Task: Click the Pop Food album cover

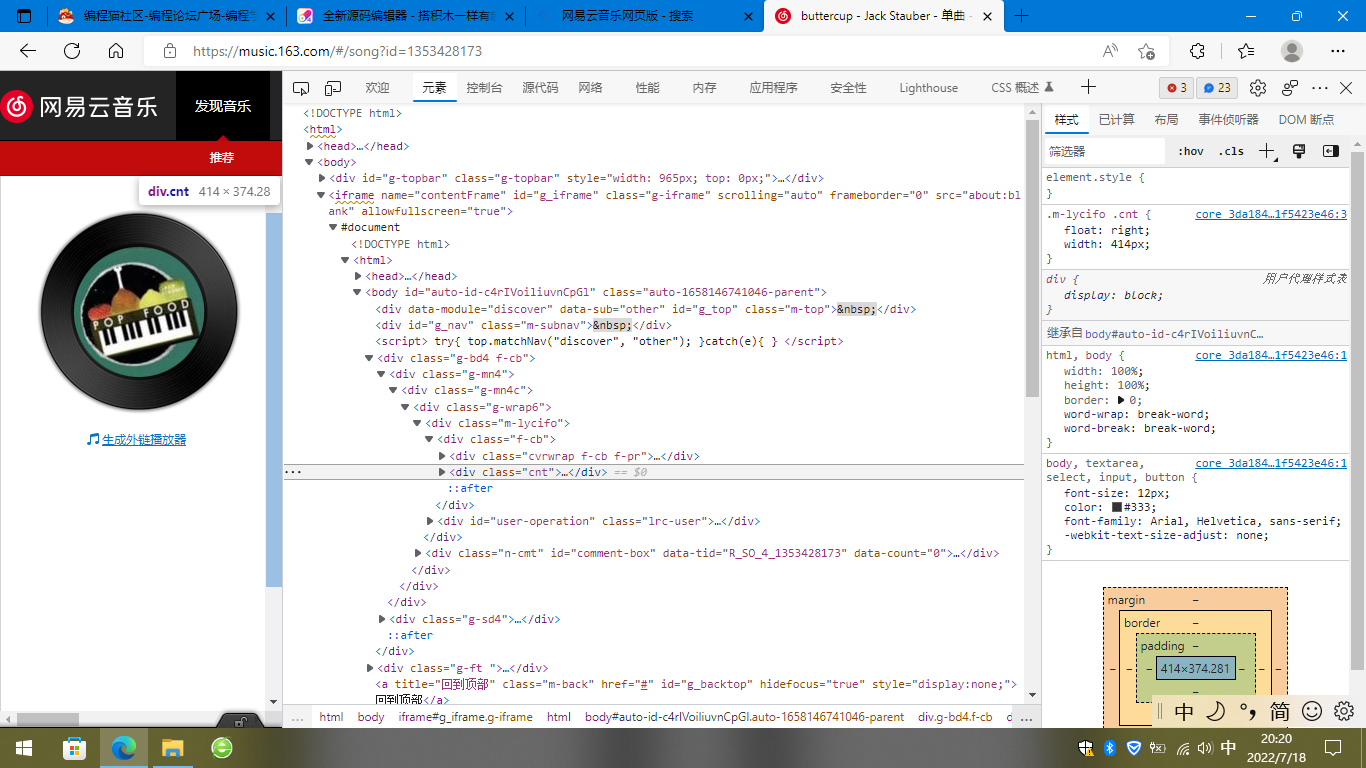Action: pos(138,312)
